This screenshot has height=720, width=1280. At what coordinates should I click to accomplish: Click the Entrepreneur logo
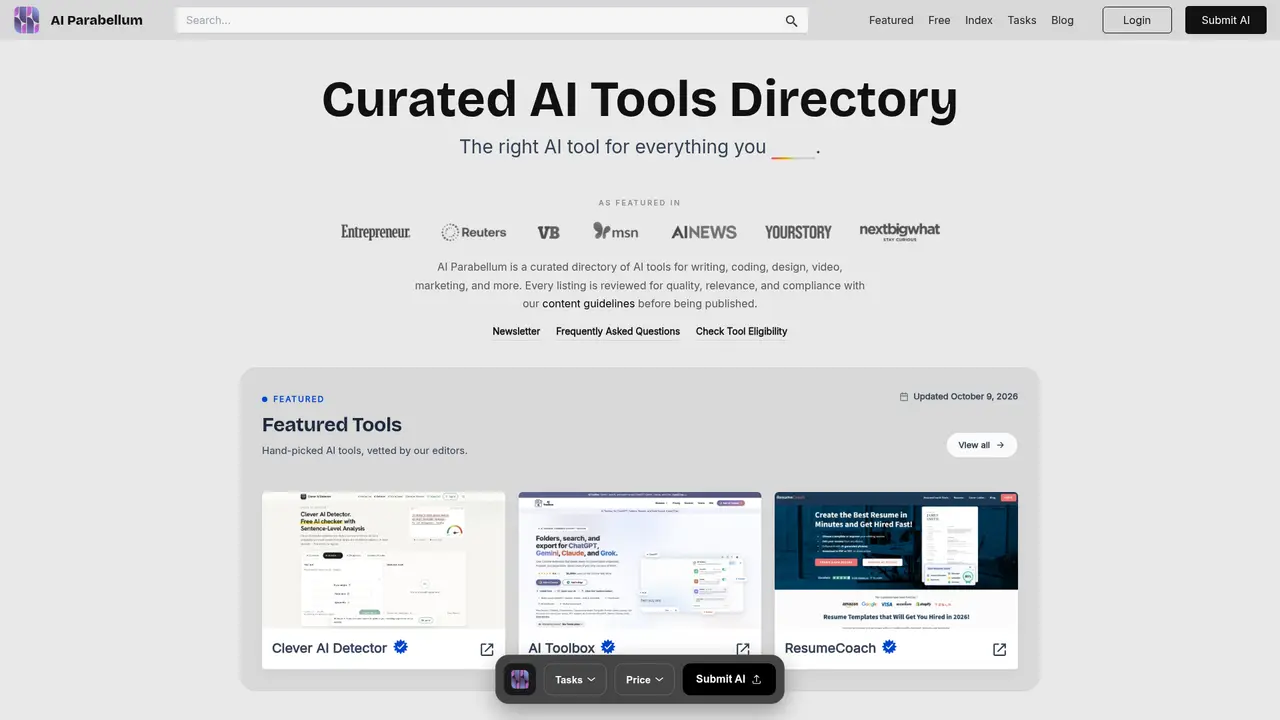tap(375, 232)
